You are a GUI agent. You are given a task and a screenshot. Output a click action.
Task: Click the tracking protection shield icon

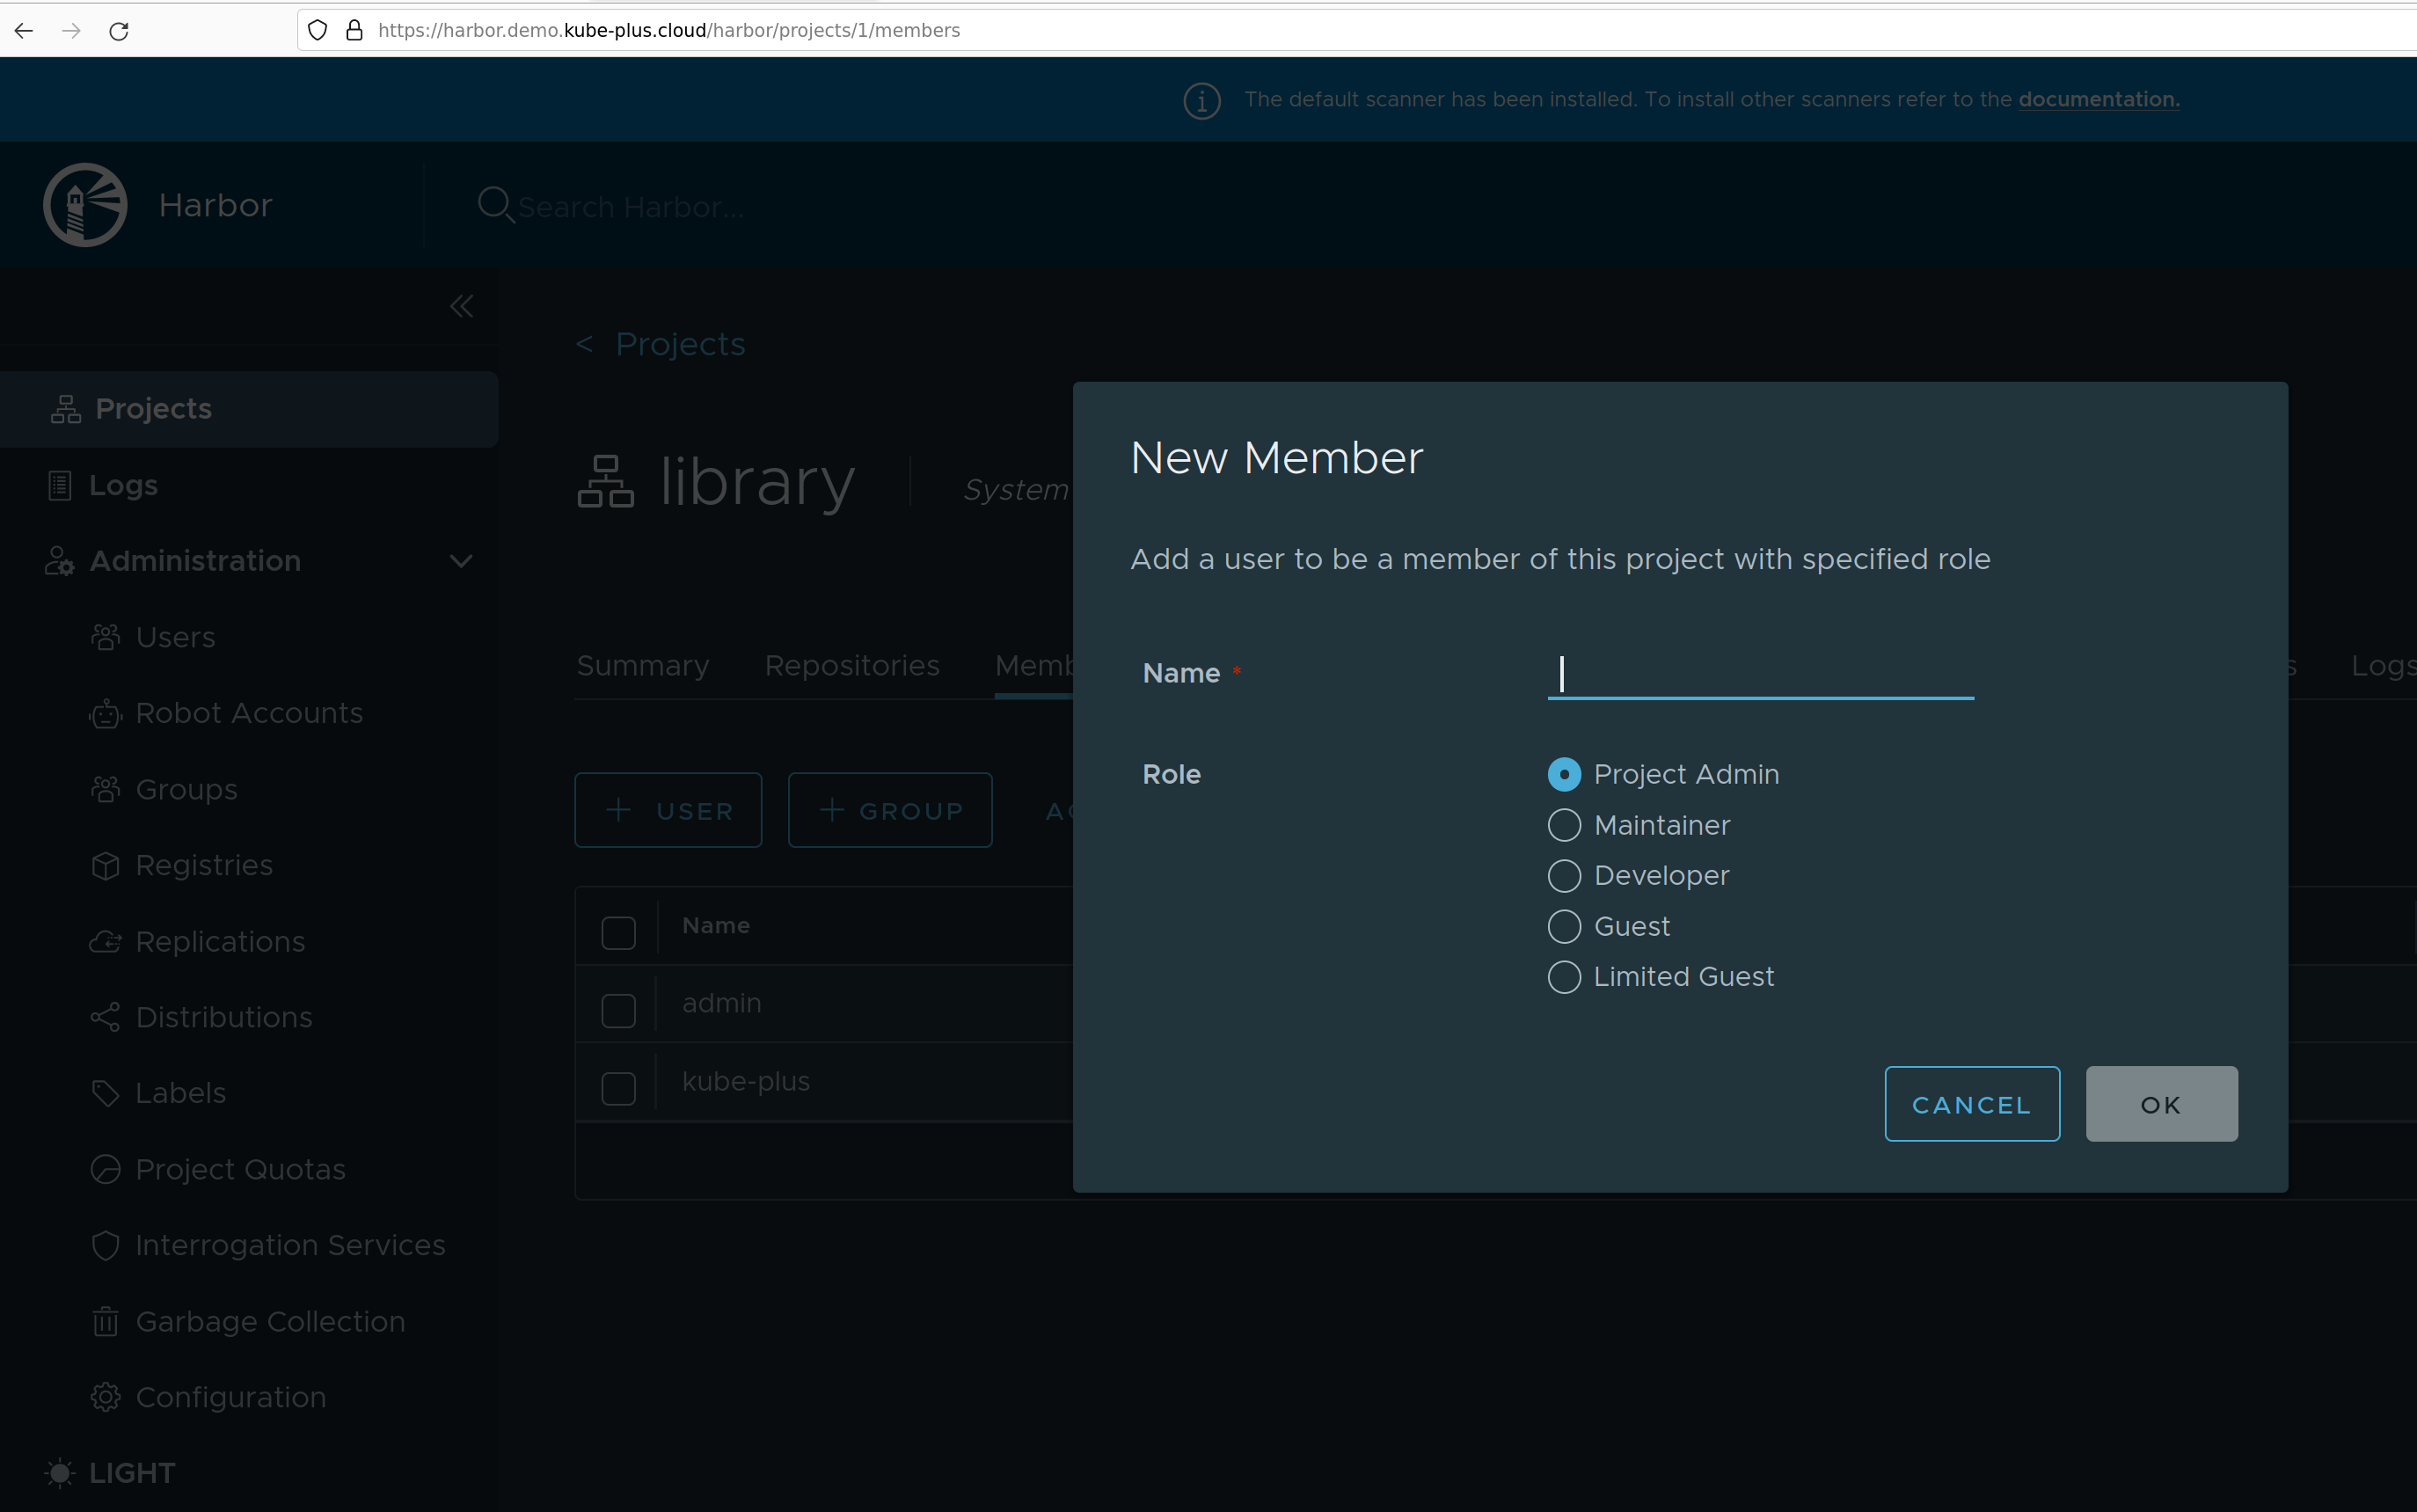point(317,31)
